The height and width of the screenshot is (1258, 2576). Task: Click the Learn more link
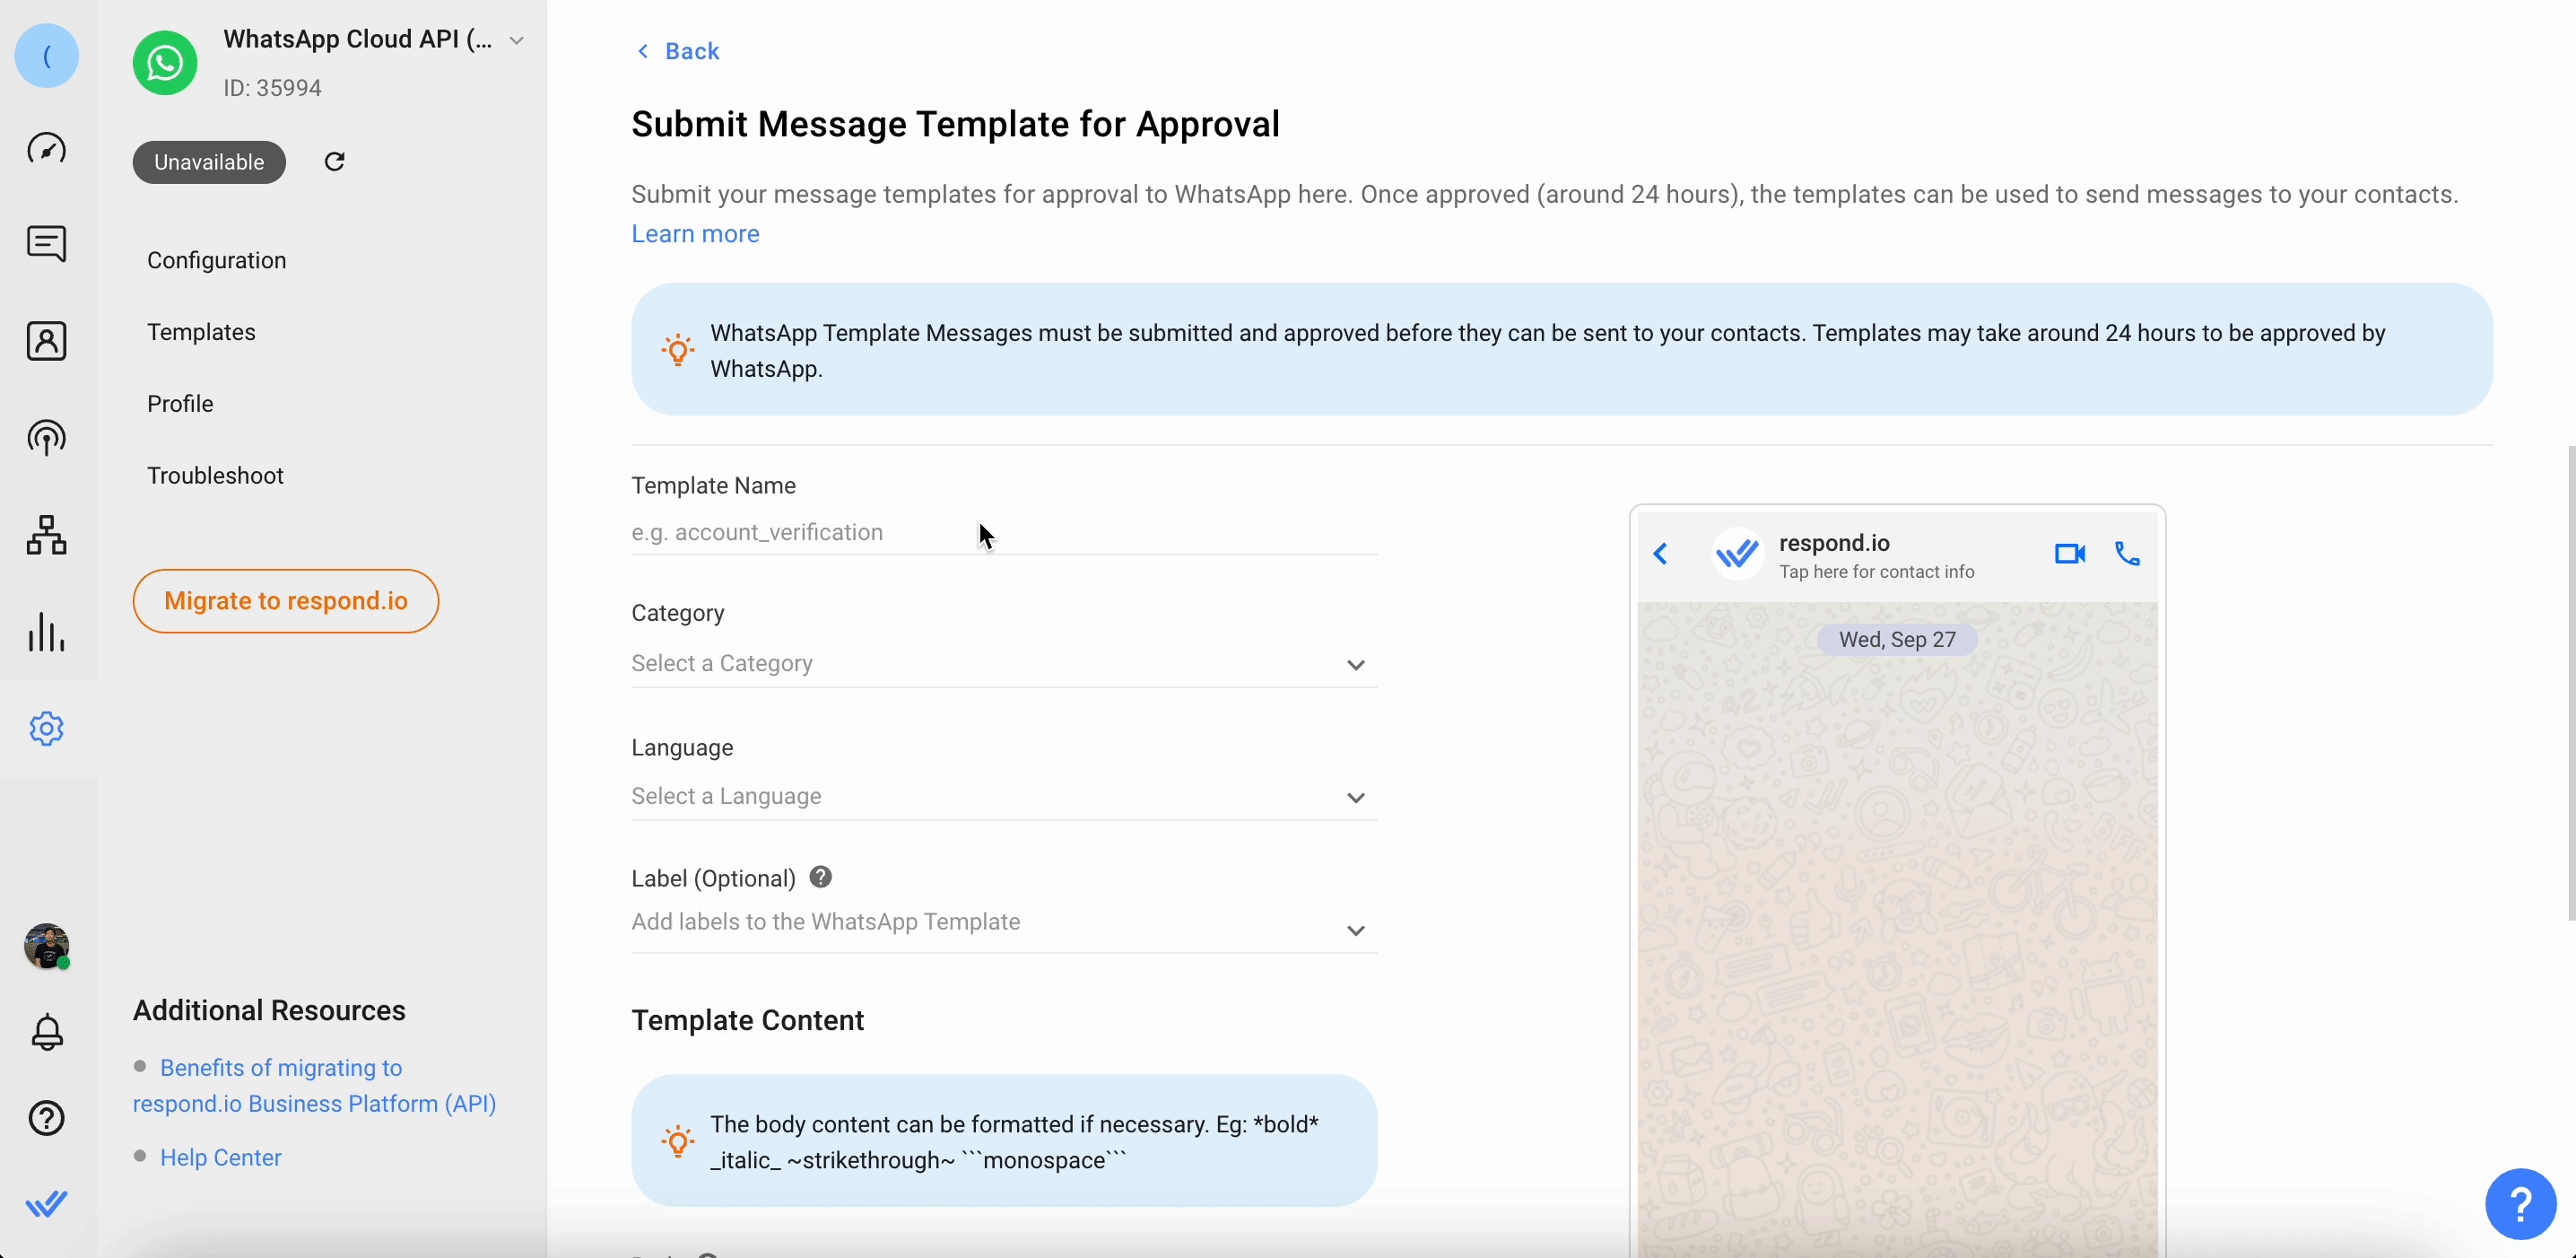tap(695, 233)
